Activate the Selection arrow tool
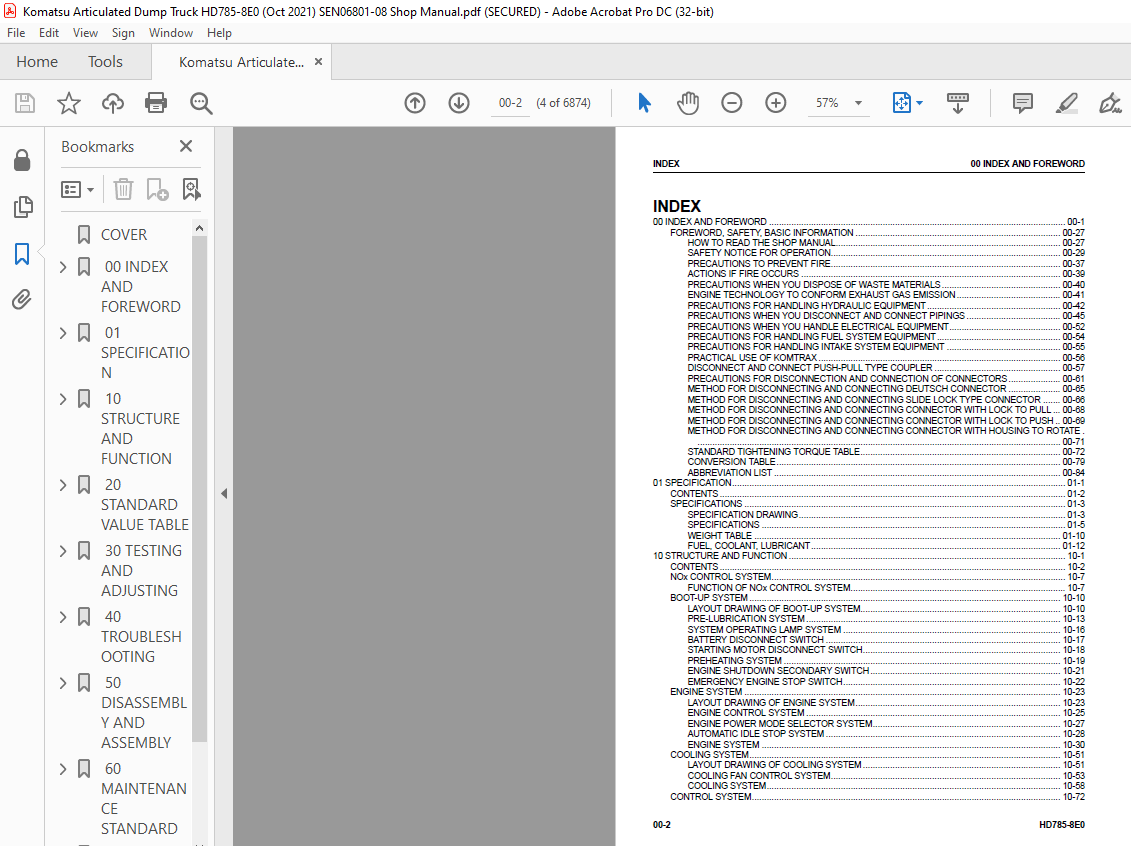The width and height of the screenshot is (1131, 846). point(644,103)
